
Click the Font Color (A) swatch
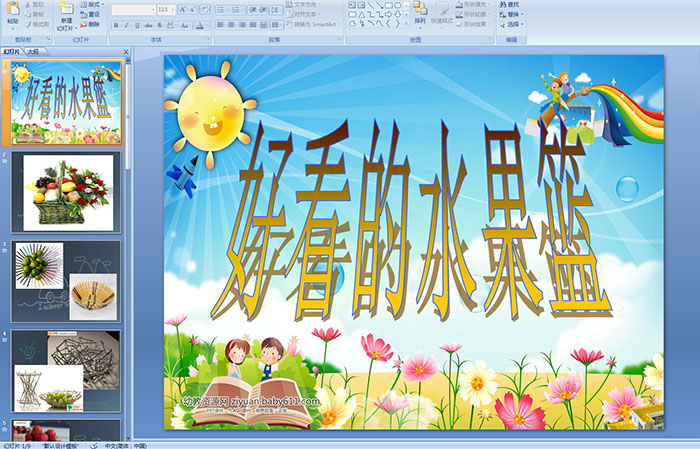tap(200, 25)
